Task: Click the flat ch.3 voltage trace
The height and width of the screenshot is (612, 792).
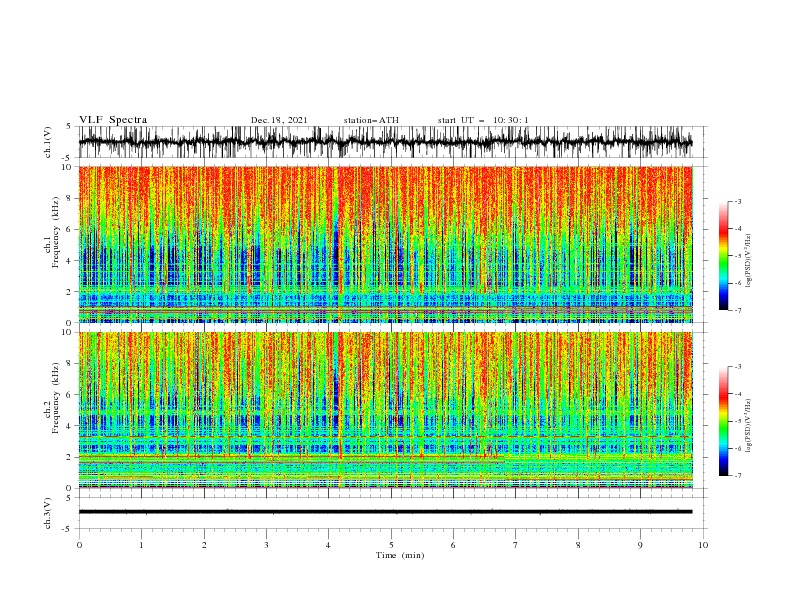Action: pos(385,512)
